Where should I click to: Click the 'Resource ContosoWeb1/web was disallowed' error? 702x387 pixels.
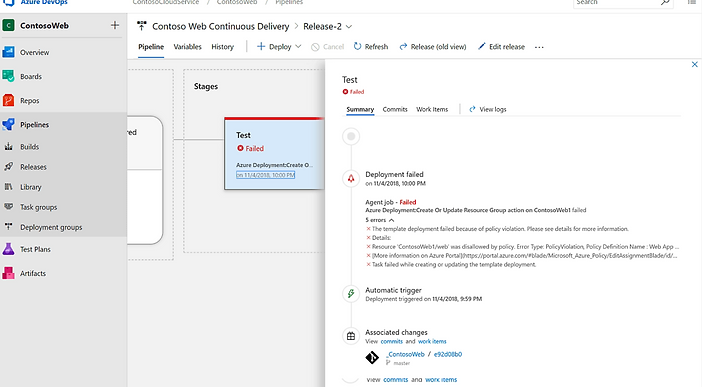pyautogui.click(x=525, y=247)
